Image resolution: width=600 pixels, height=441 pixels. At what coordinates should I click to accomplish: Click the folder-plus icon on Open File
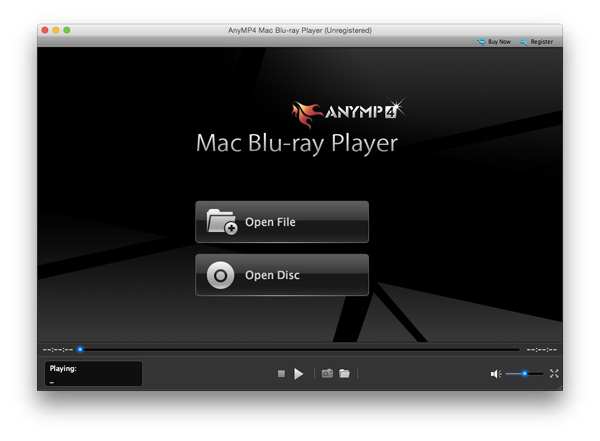(221, 222)
